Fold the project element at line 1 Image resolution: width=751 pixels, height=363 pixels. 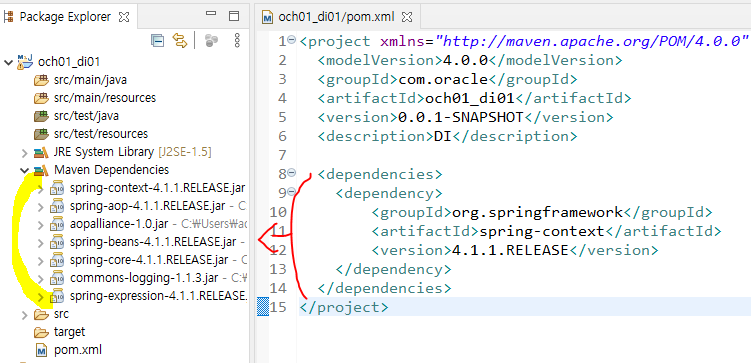292,41
